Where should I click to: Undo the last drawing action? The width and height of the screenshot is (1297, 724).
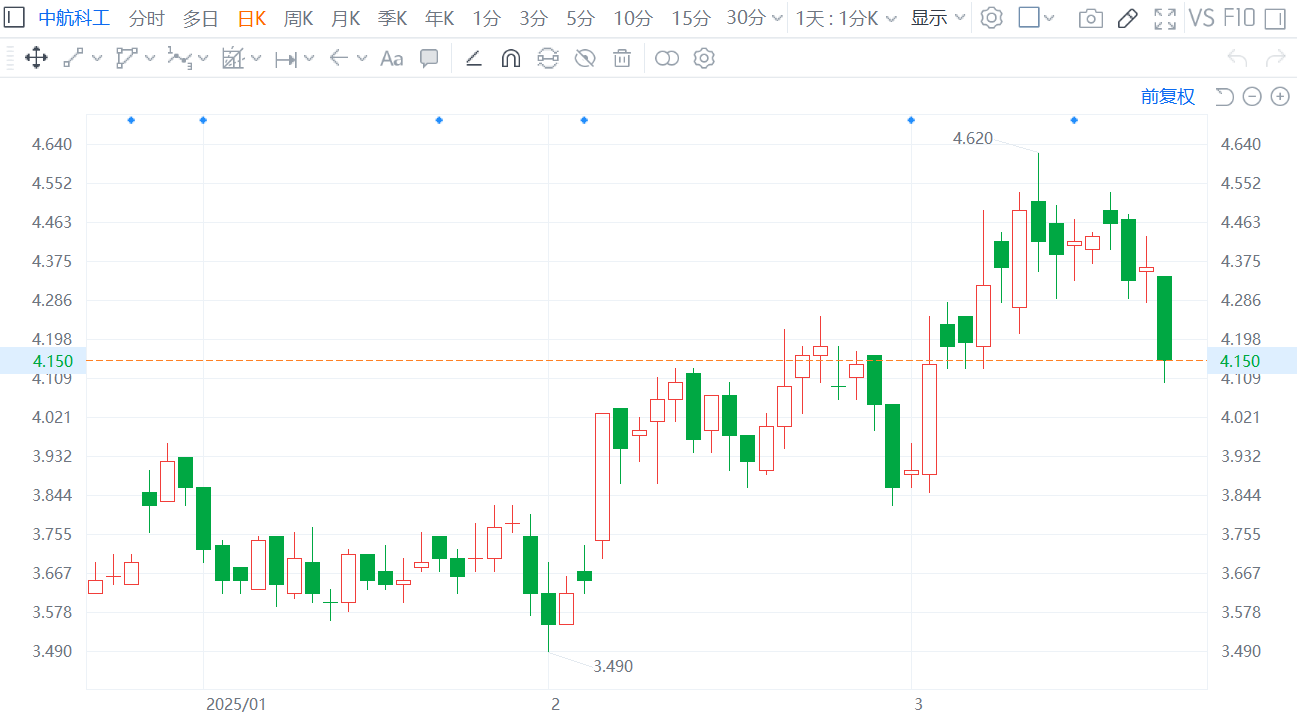(x=1238, y=58)
